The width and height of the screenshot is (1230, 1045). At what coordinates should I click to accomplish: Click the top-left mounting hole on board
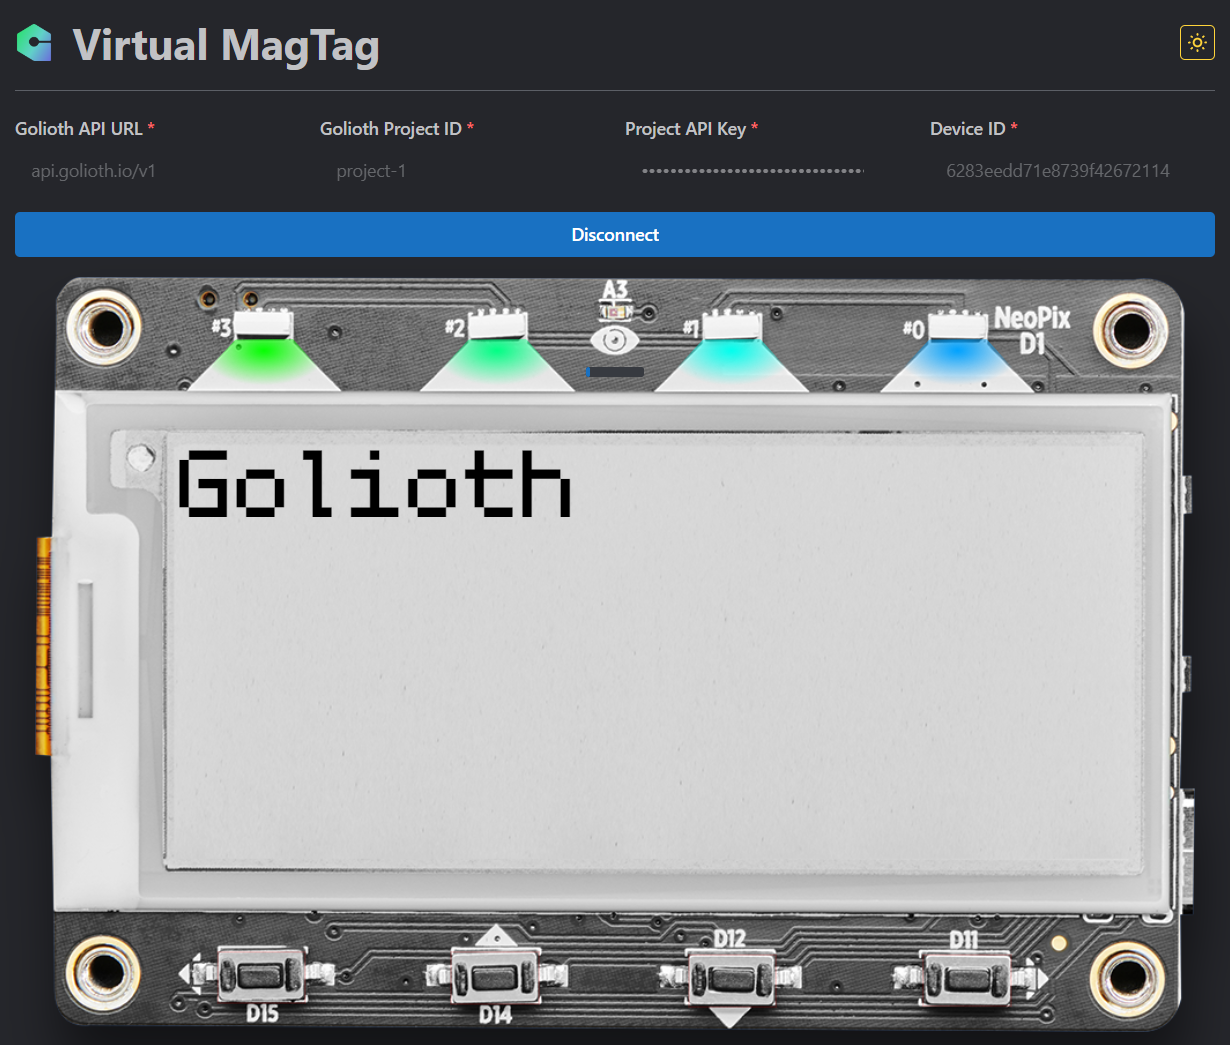pos(103,326)
